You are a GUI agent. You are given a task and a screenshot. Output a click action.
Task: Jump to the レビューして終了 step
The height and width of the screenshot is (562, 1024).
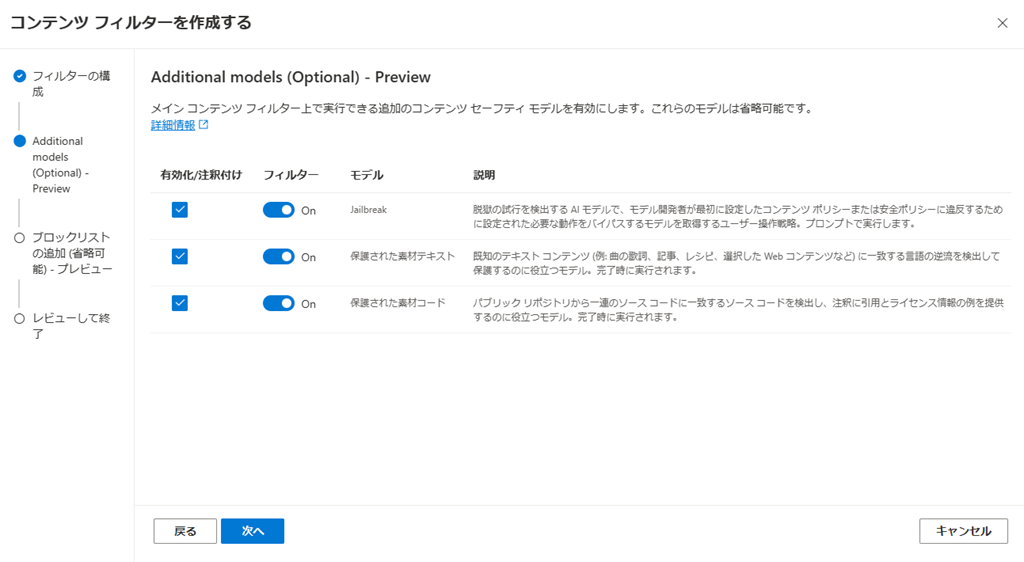coord(71,326)
